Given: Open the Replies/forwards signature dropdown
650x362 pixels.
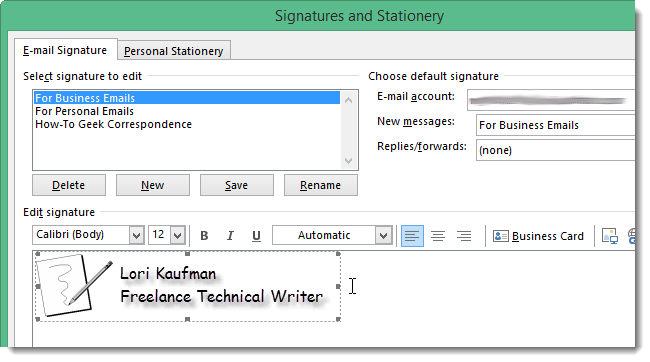Looking at the screenshot, I should pyautogui.click(x=555, y=150).
